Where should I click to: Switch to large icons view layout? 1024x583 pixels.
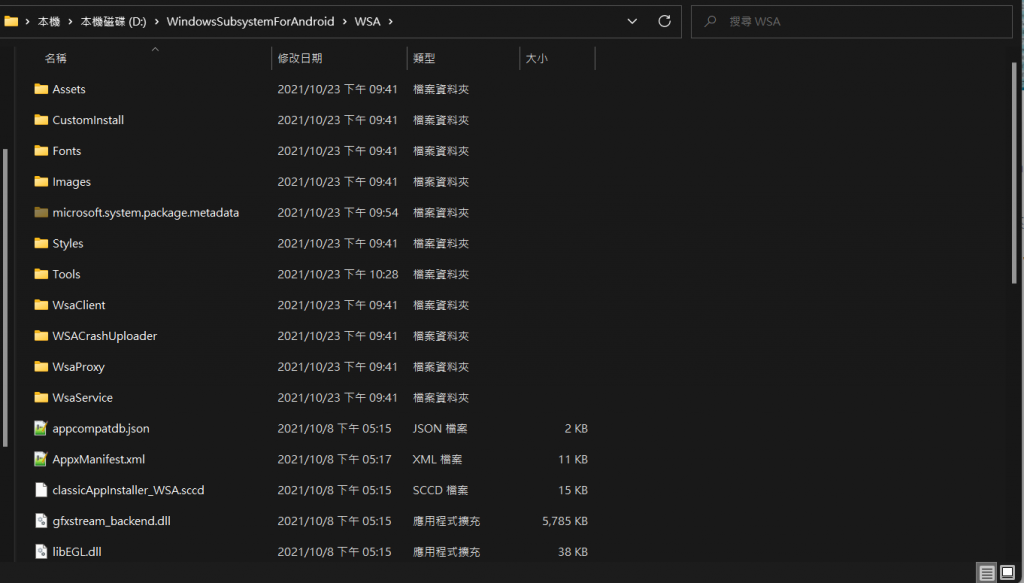pos(1008,573)
